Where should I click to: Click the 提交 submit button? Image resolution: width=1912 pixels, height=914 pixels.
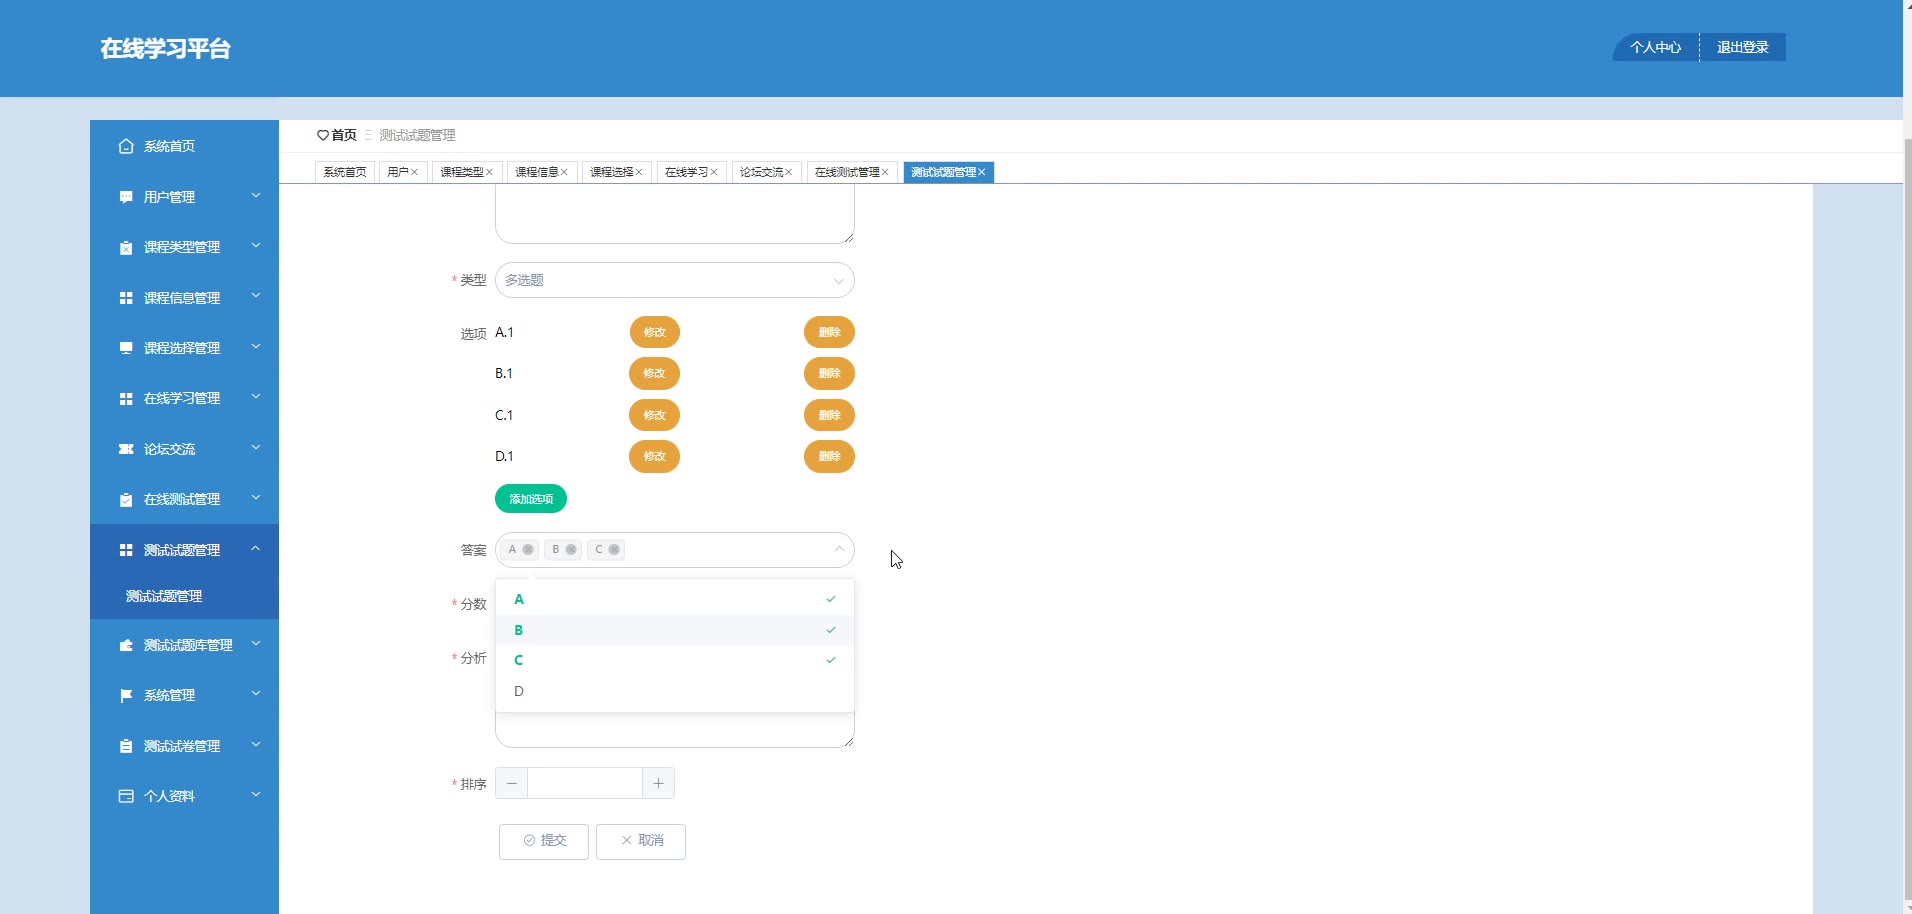pyautogui.click(x=544, y=841)
